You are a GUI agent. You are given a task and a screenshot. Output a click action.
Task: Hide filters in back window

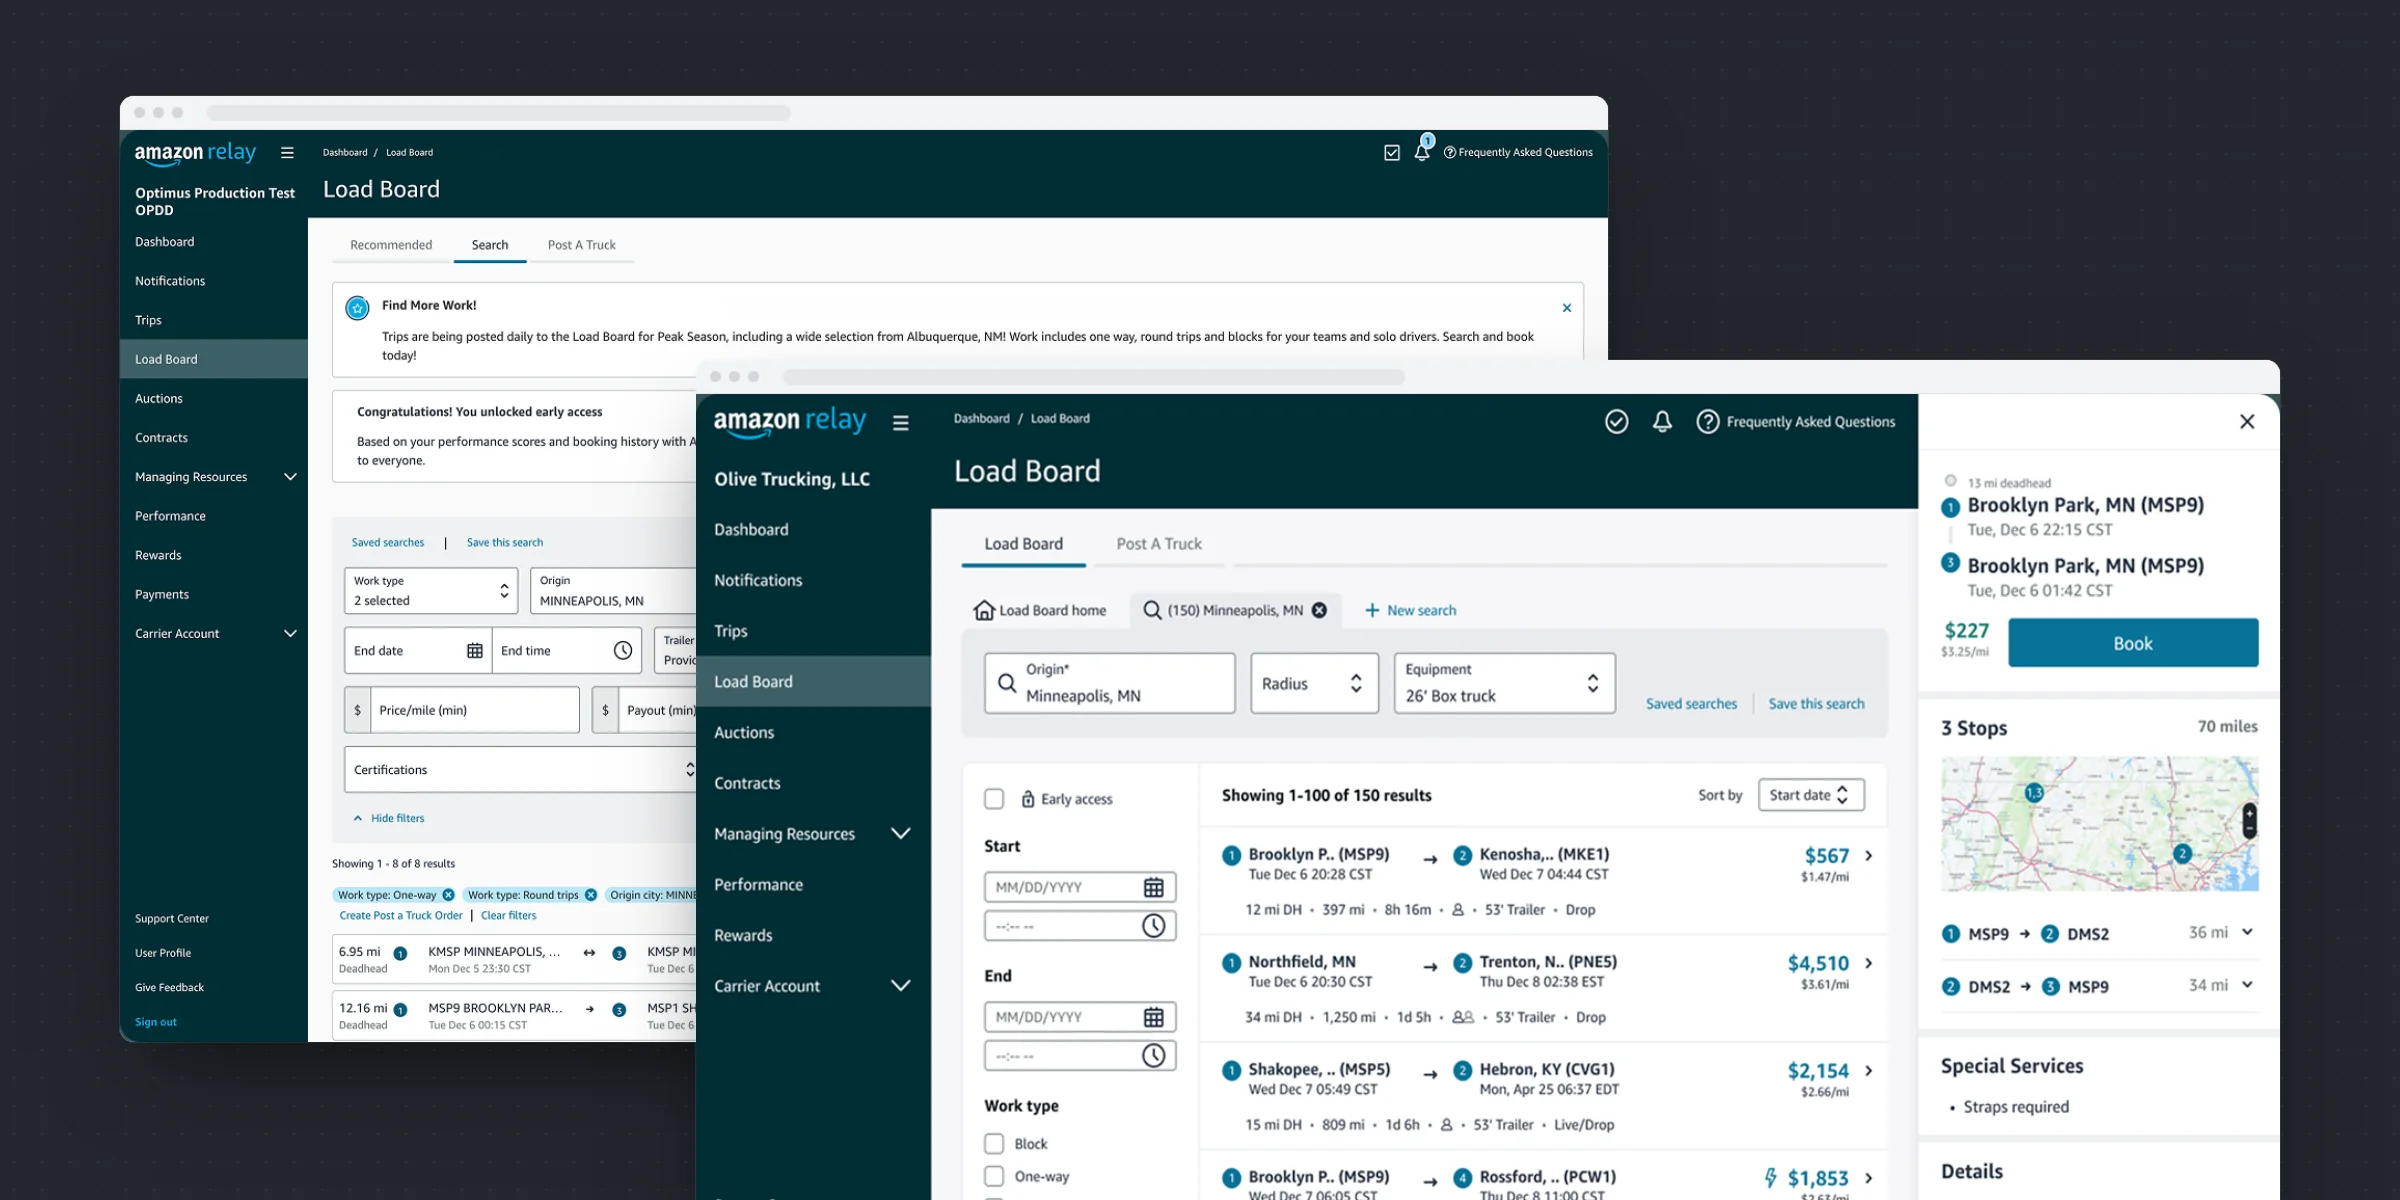[x=388, y=818]
